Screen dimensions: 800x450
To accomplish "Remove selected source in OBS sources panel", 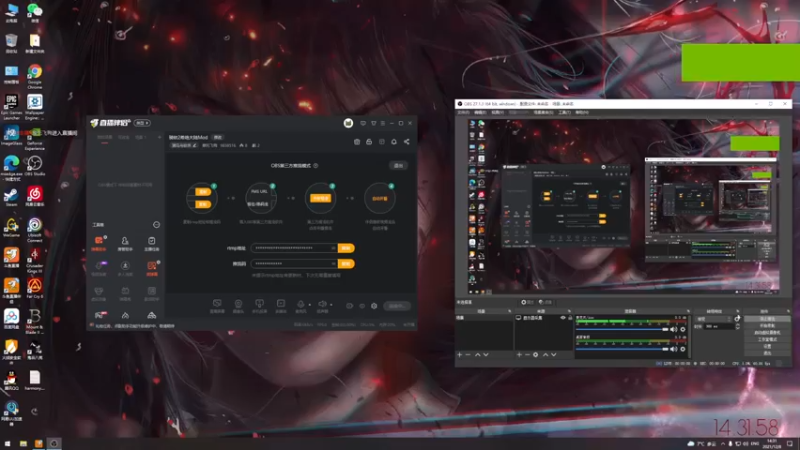I will pos(527,355).
